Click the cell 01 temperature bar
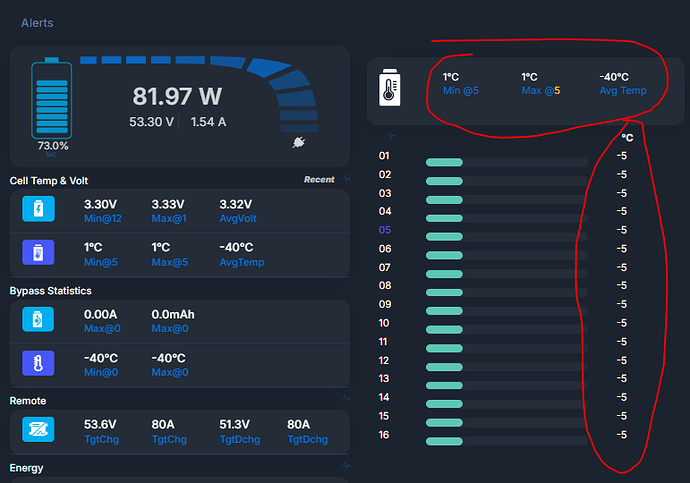This screenshot has width=690, height=483. click(x=444, y=162)
